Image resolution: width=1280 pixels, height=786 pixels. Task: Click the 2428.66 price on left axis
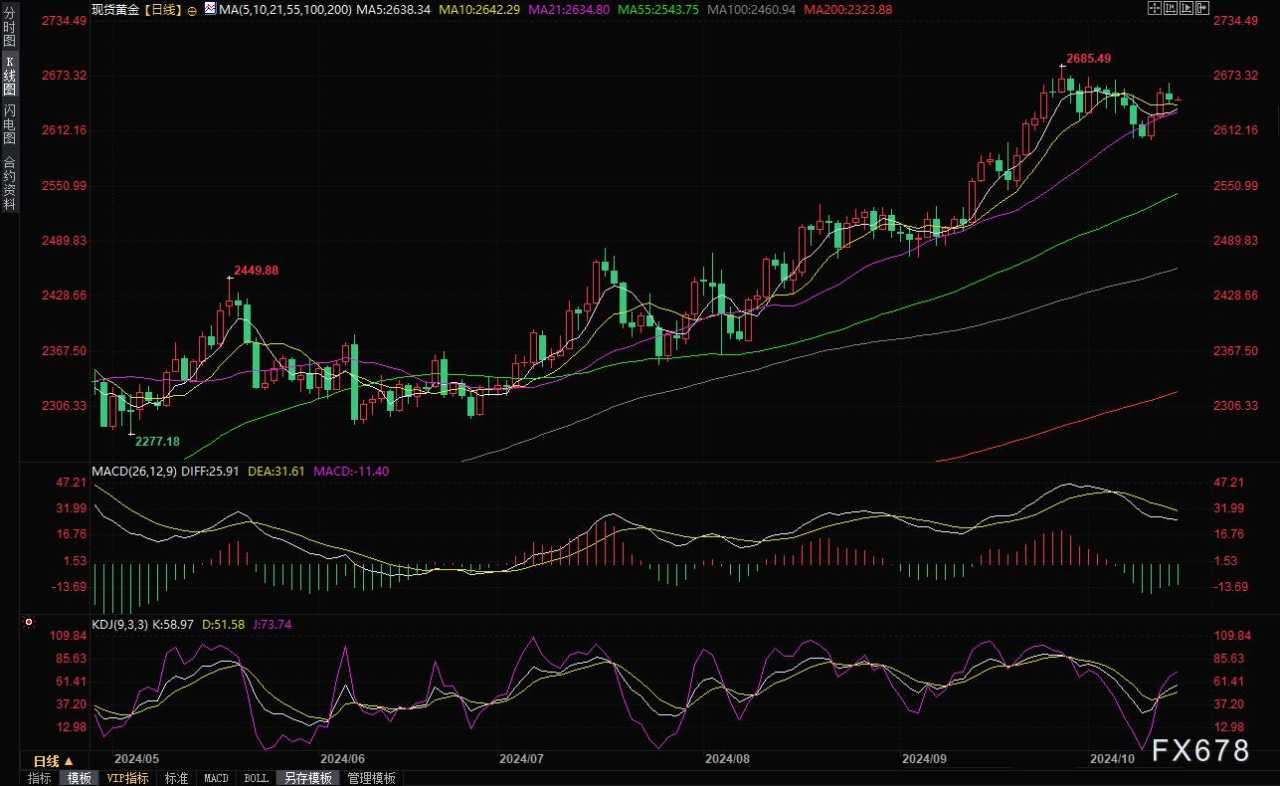64,296
